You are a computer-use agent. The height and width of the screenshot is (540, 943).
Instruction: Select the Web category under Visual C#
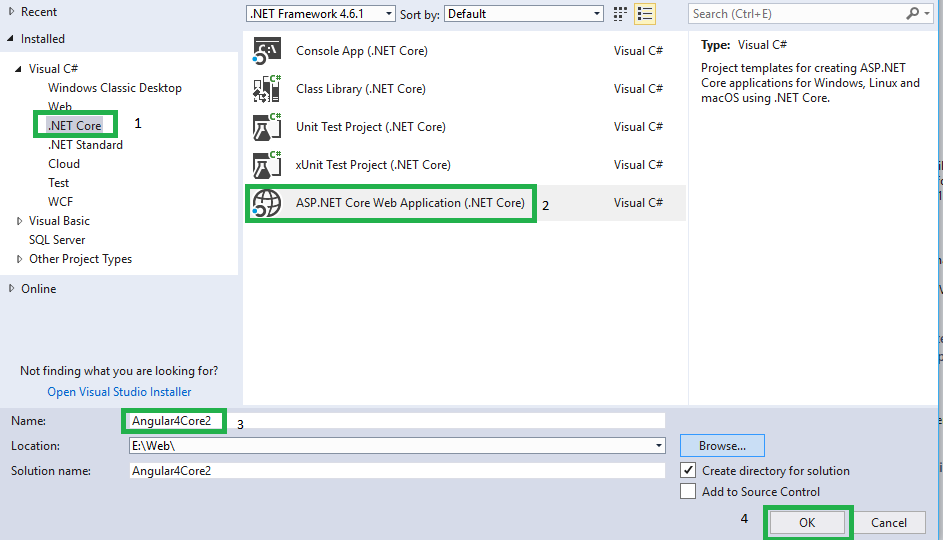(x=60, y=106)
